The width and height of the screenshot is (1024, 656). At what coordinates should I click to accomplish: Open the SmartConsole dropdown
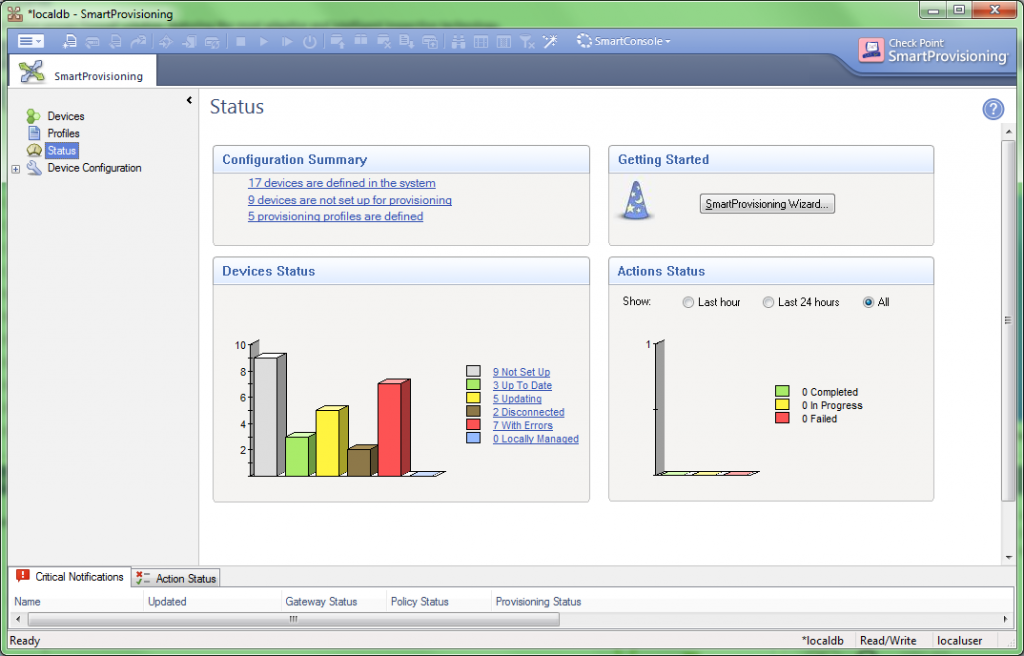[x=623, y=41]
